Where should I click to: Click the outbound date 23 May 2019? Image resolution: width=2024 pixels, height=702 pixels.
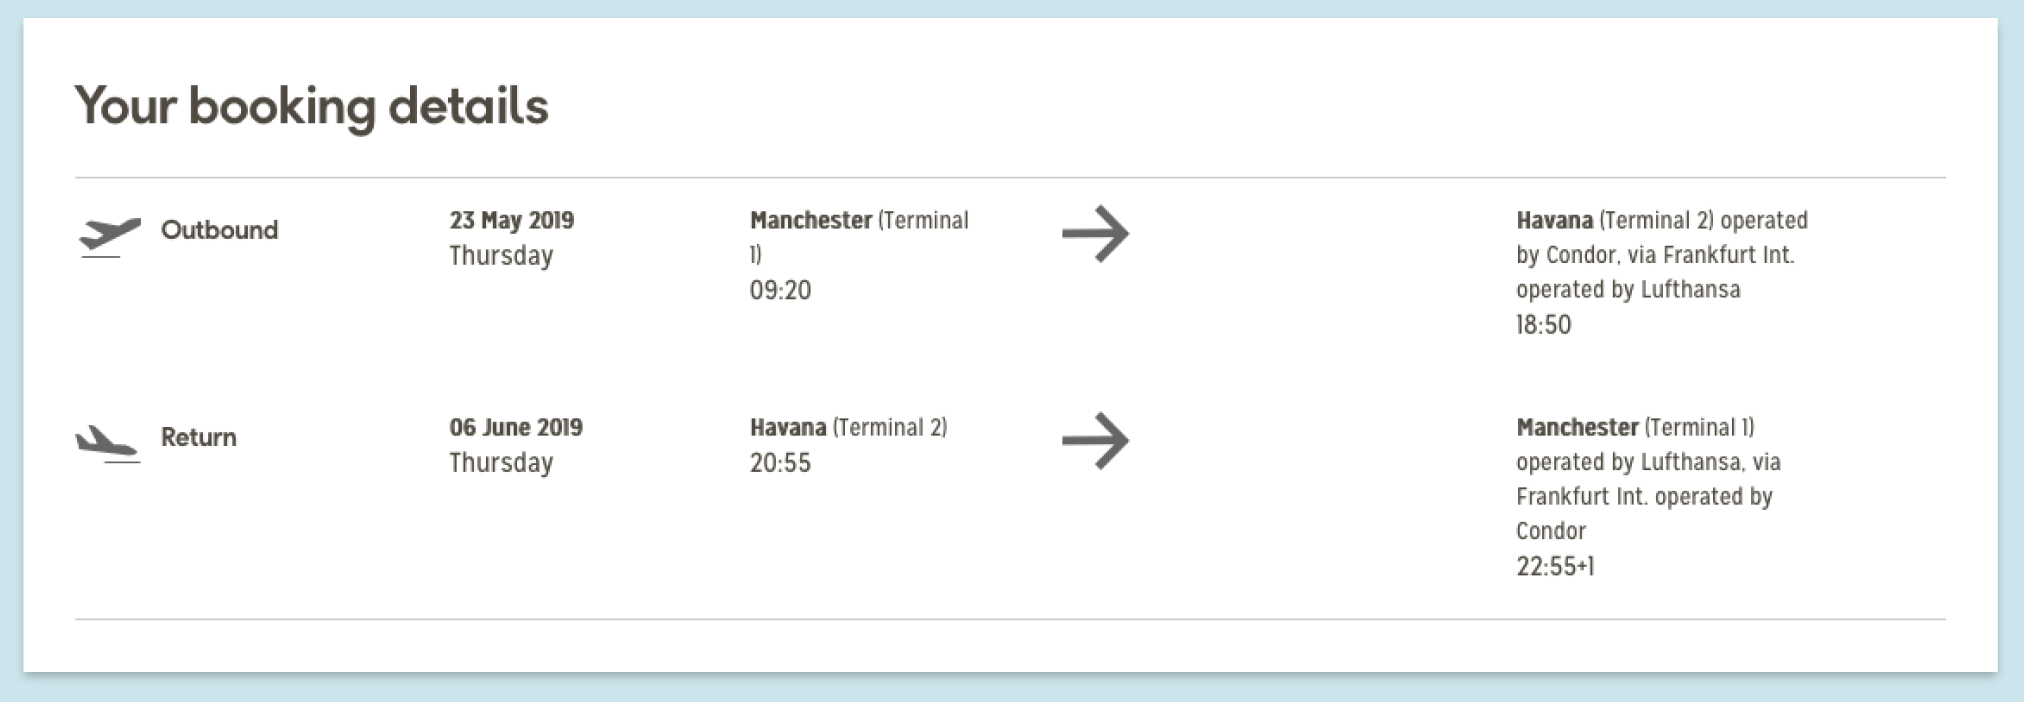tap(511, 220)
